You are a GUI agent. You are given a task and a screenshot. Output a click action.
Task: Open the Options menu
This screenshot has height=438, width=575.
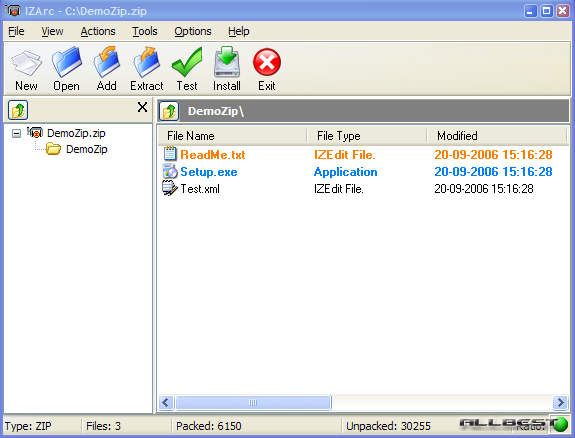[x=193, y=32]
